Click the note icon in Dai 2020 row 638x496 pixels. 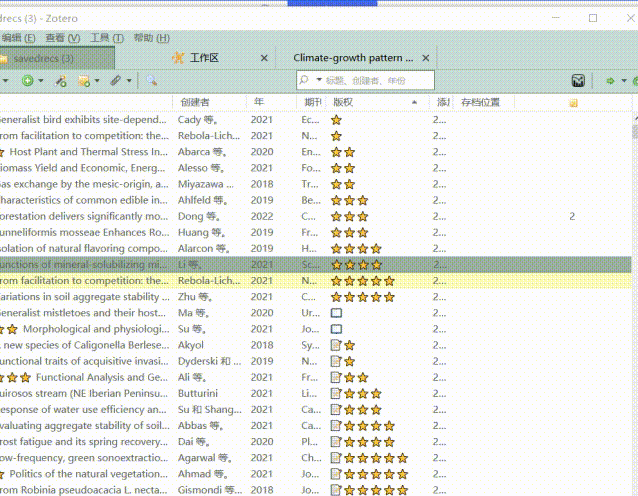336,442
